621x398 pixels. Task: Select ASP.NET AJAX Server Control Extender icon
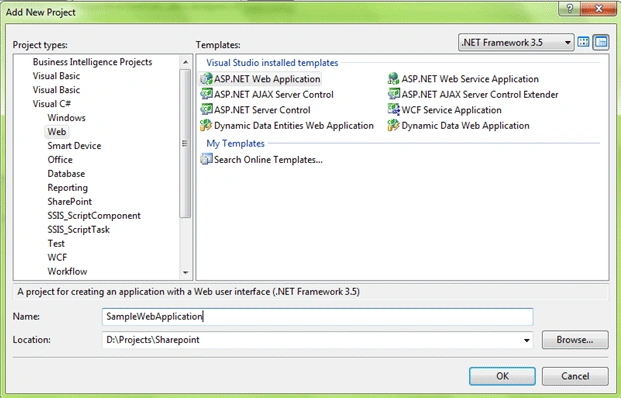pos(393,94)
